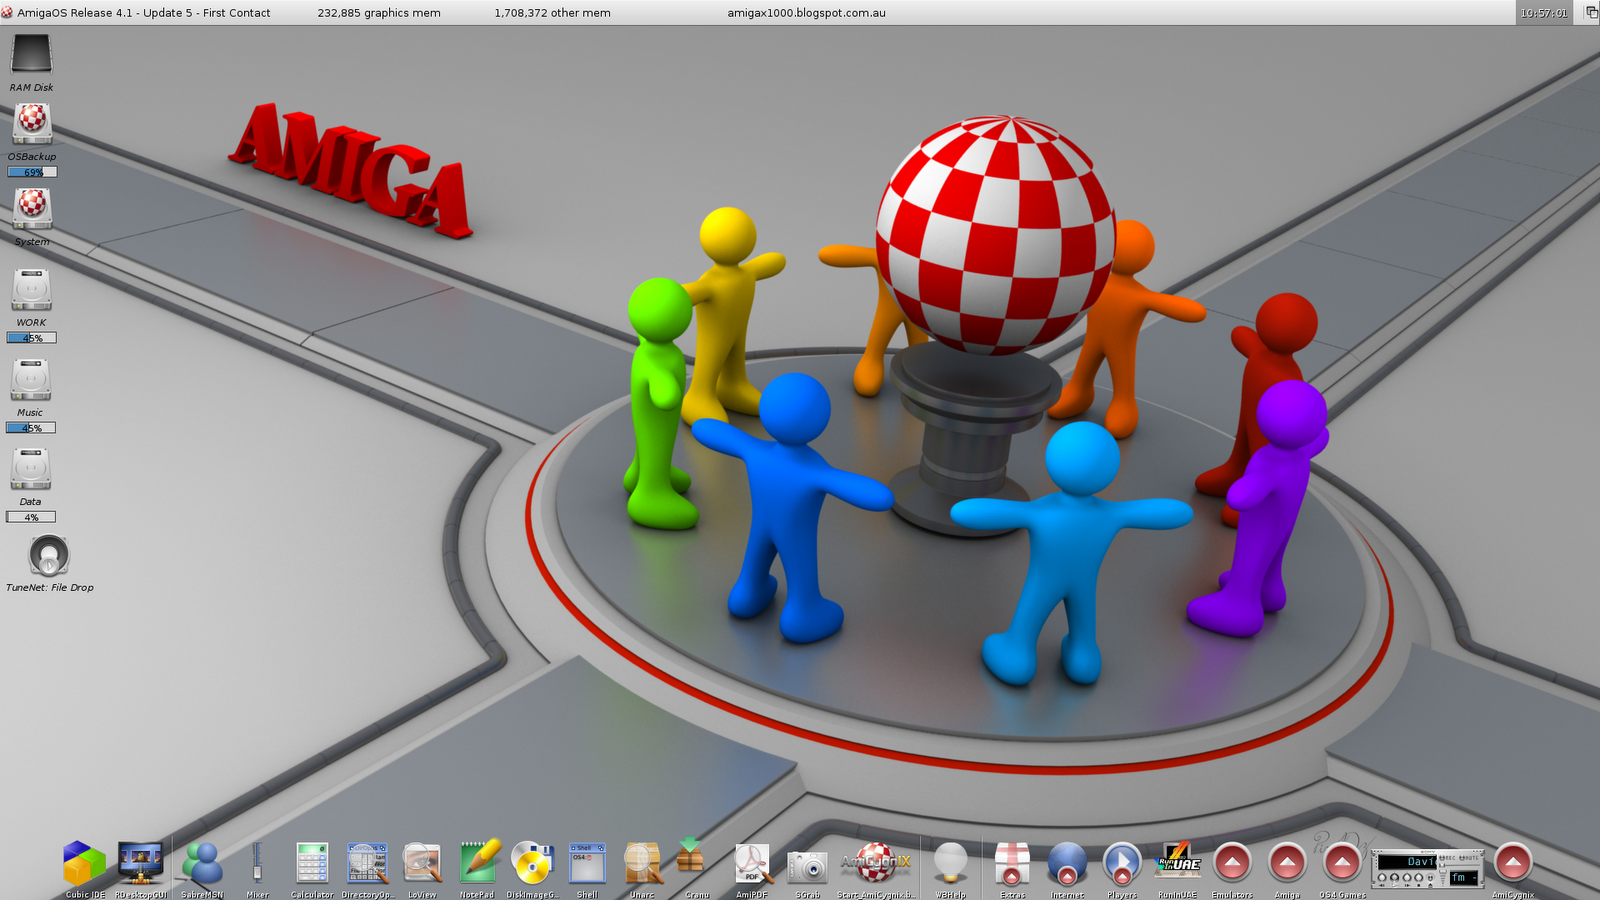This screenshot has width=1600, height=900.
Task: Expand the Internet subdock
Action: (x=1067, y=863)
